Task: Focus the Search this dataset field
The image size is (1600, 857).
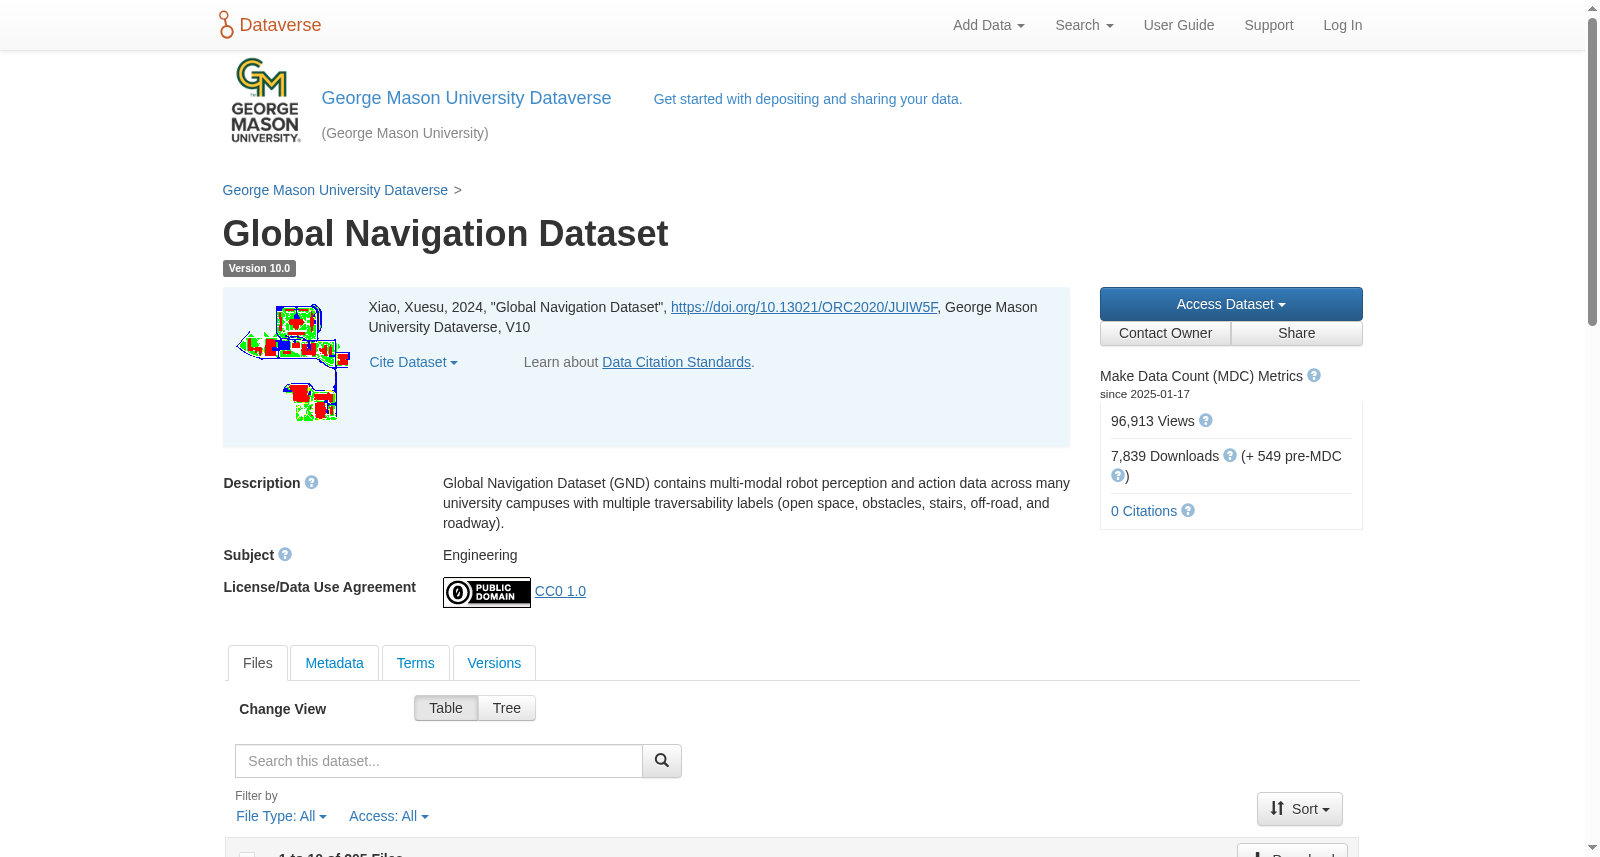Action: pos(439,761)
